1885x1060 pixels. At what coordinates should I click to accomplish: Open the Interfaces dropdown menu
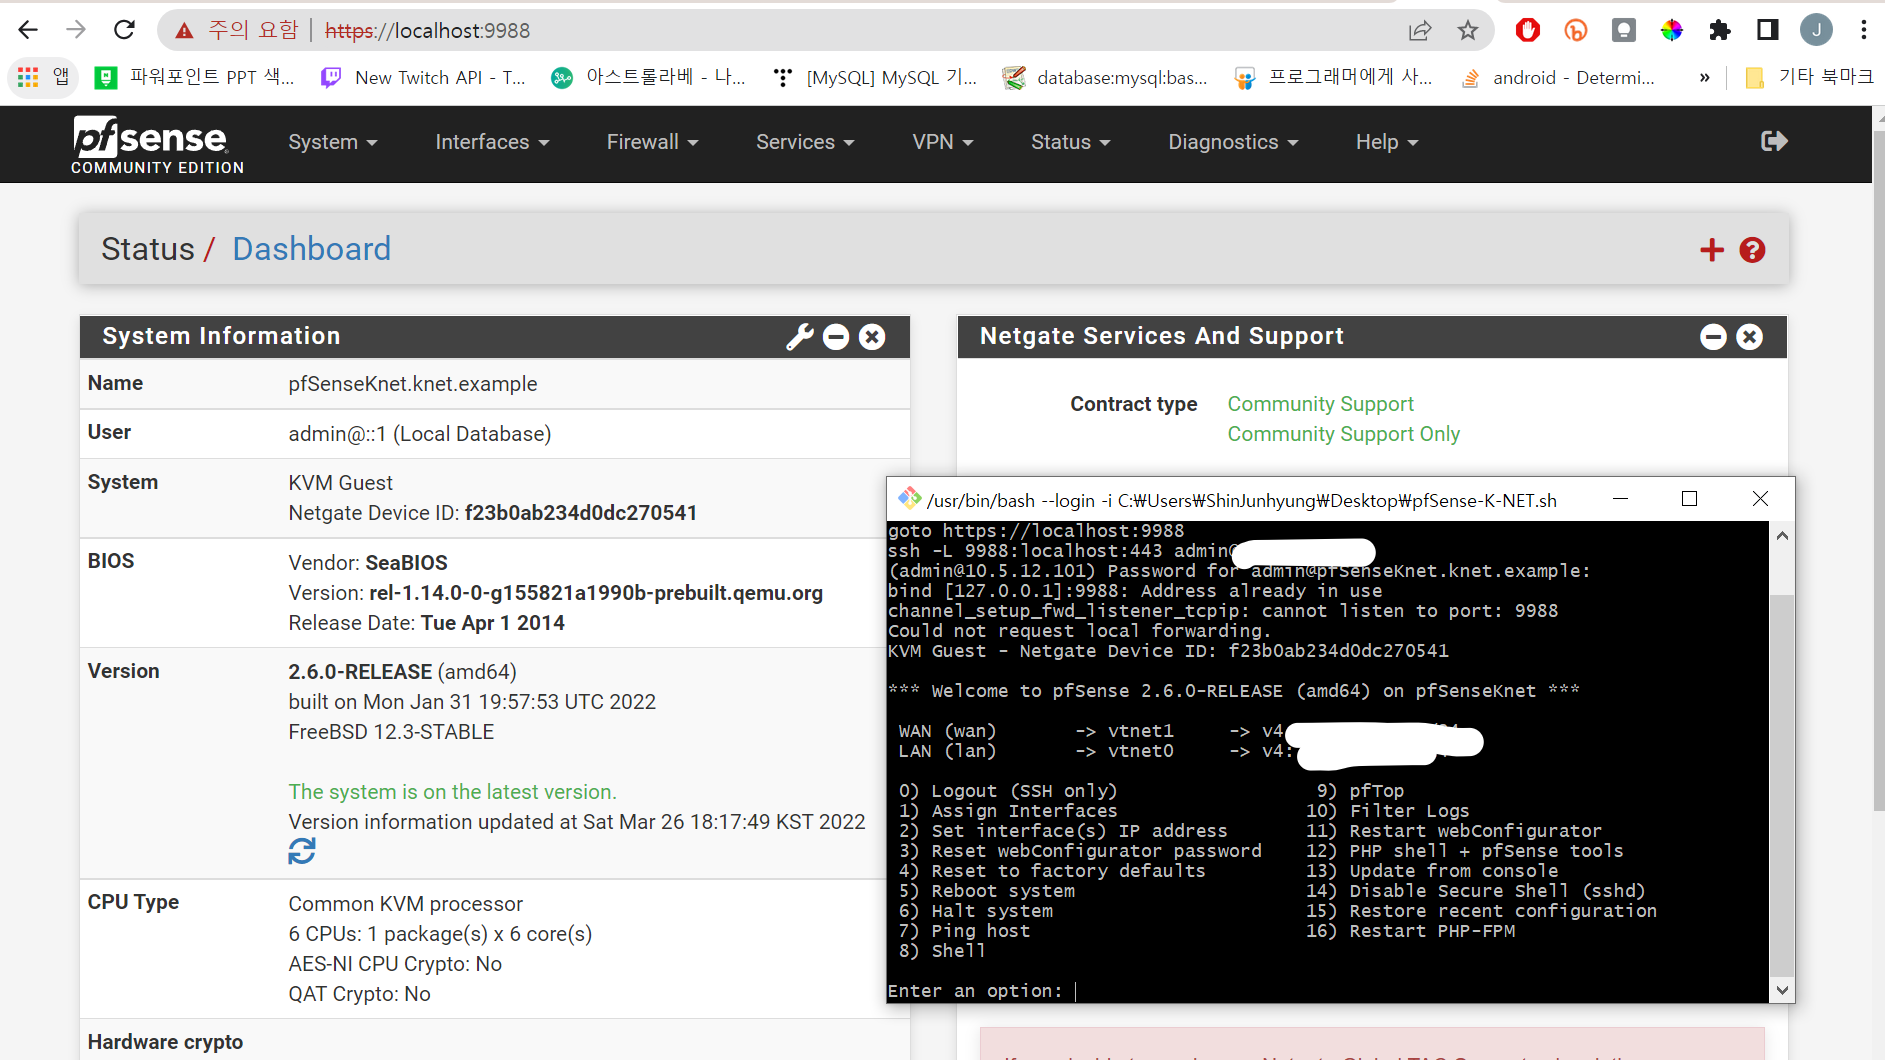point(492,142)
